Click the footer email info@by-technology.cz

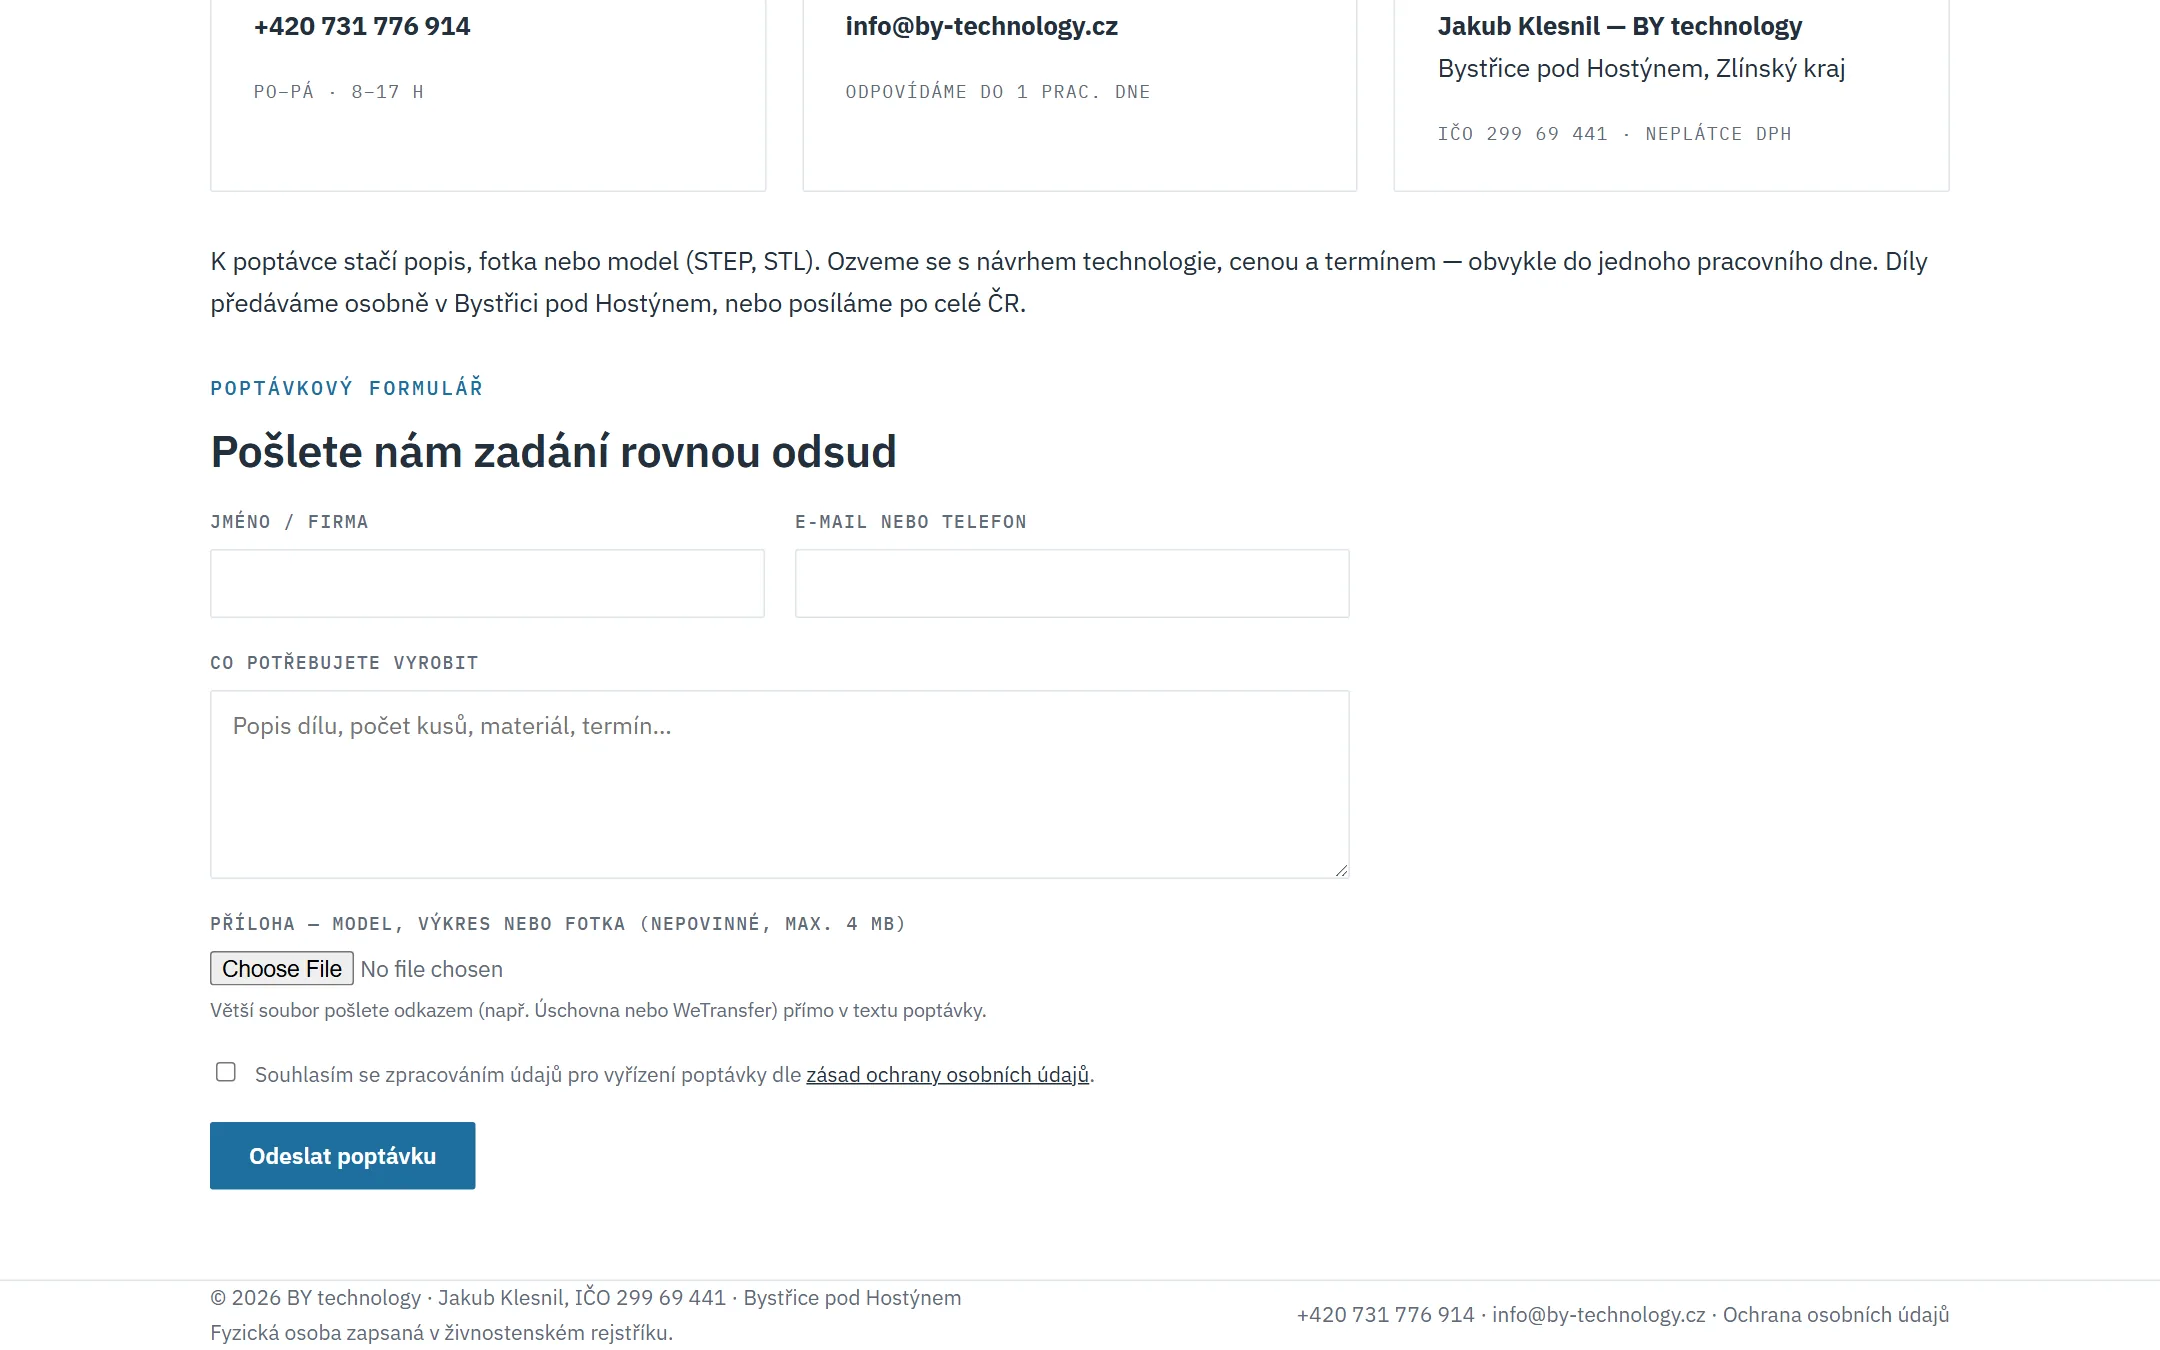1598,1315
